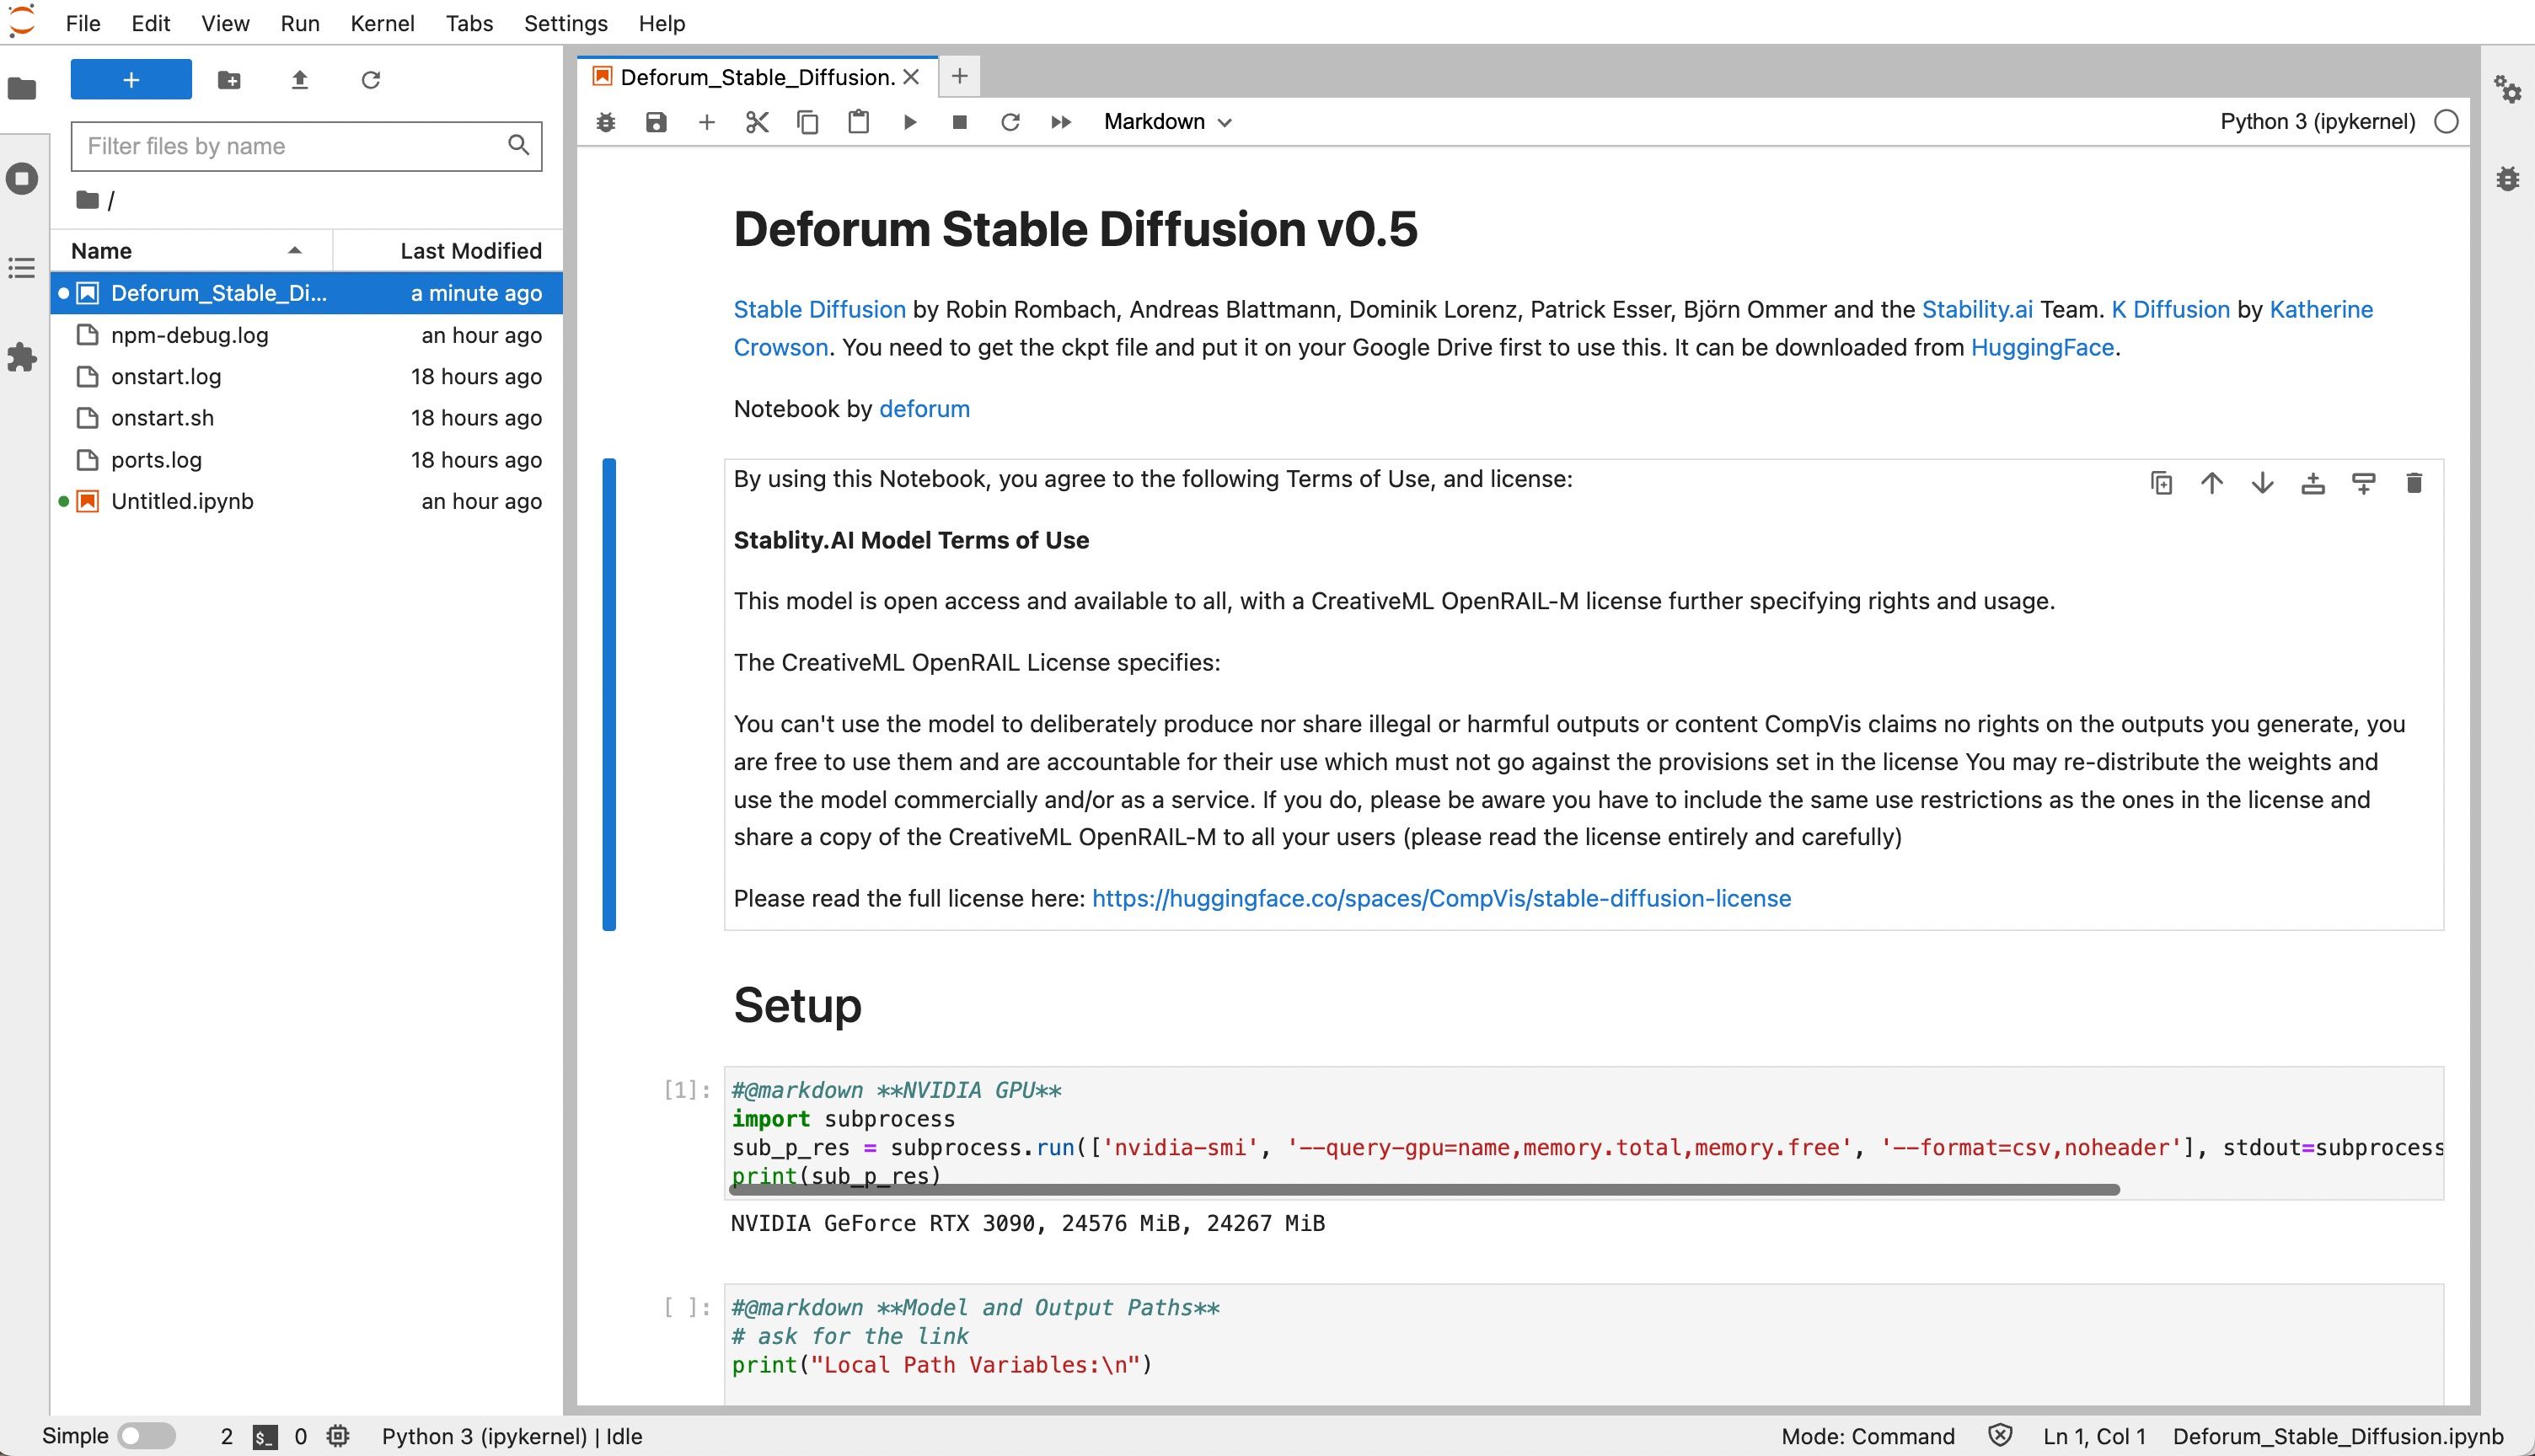Click the add new cell icon
Image resolution: width=2535 pixels, height=1456 pixels.
[x=705, y=122]
